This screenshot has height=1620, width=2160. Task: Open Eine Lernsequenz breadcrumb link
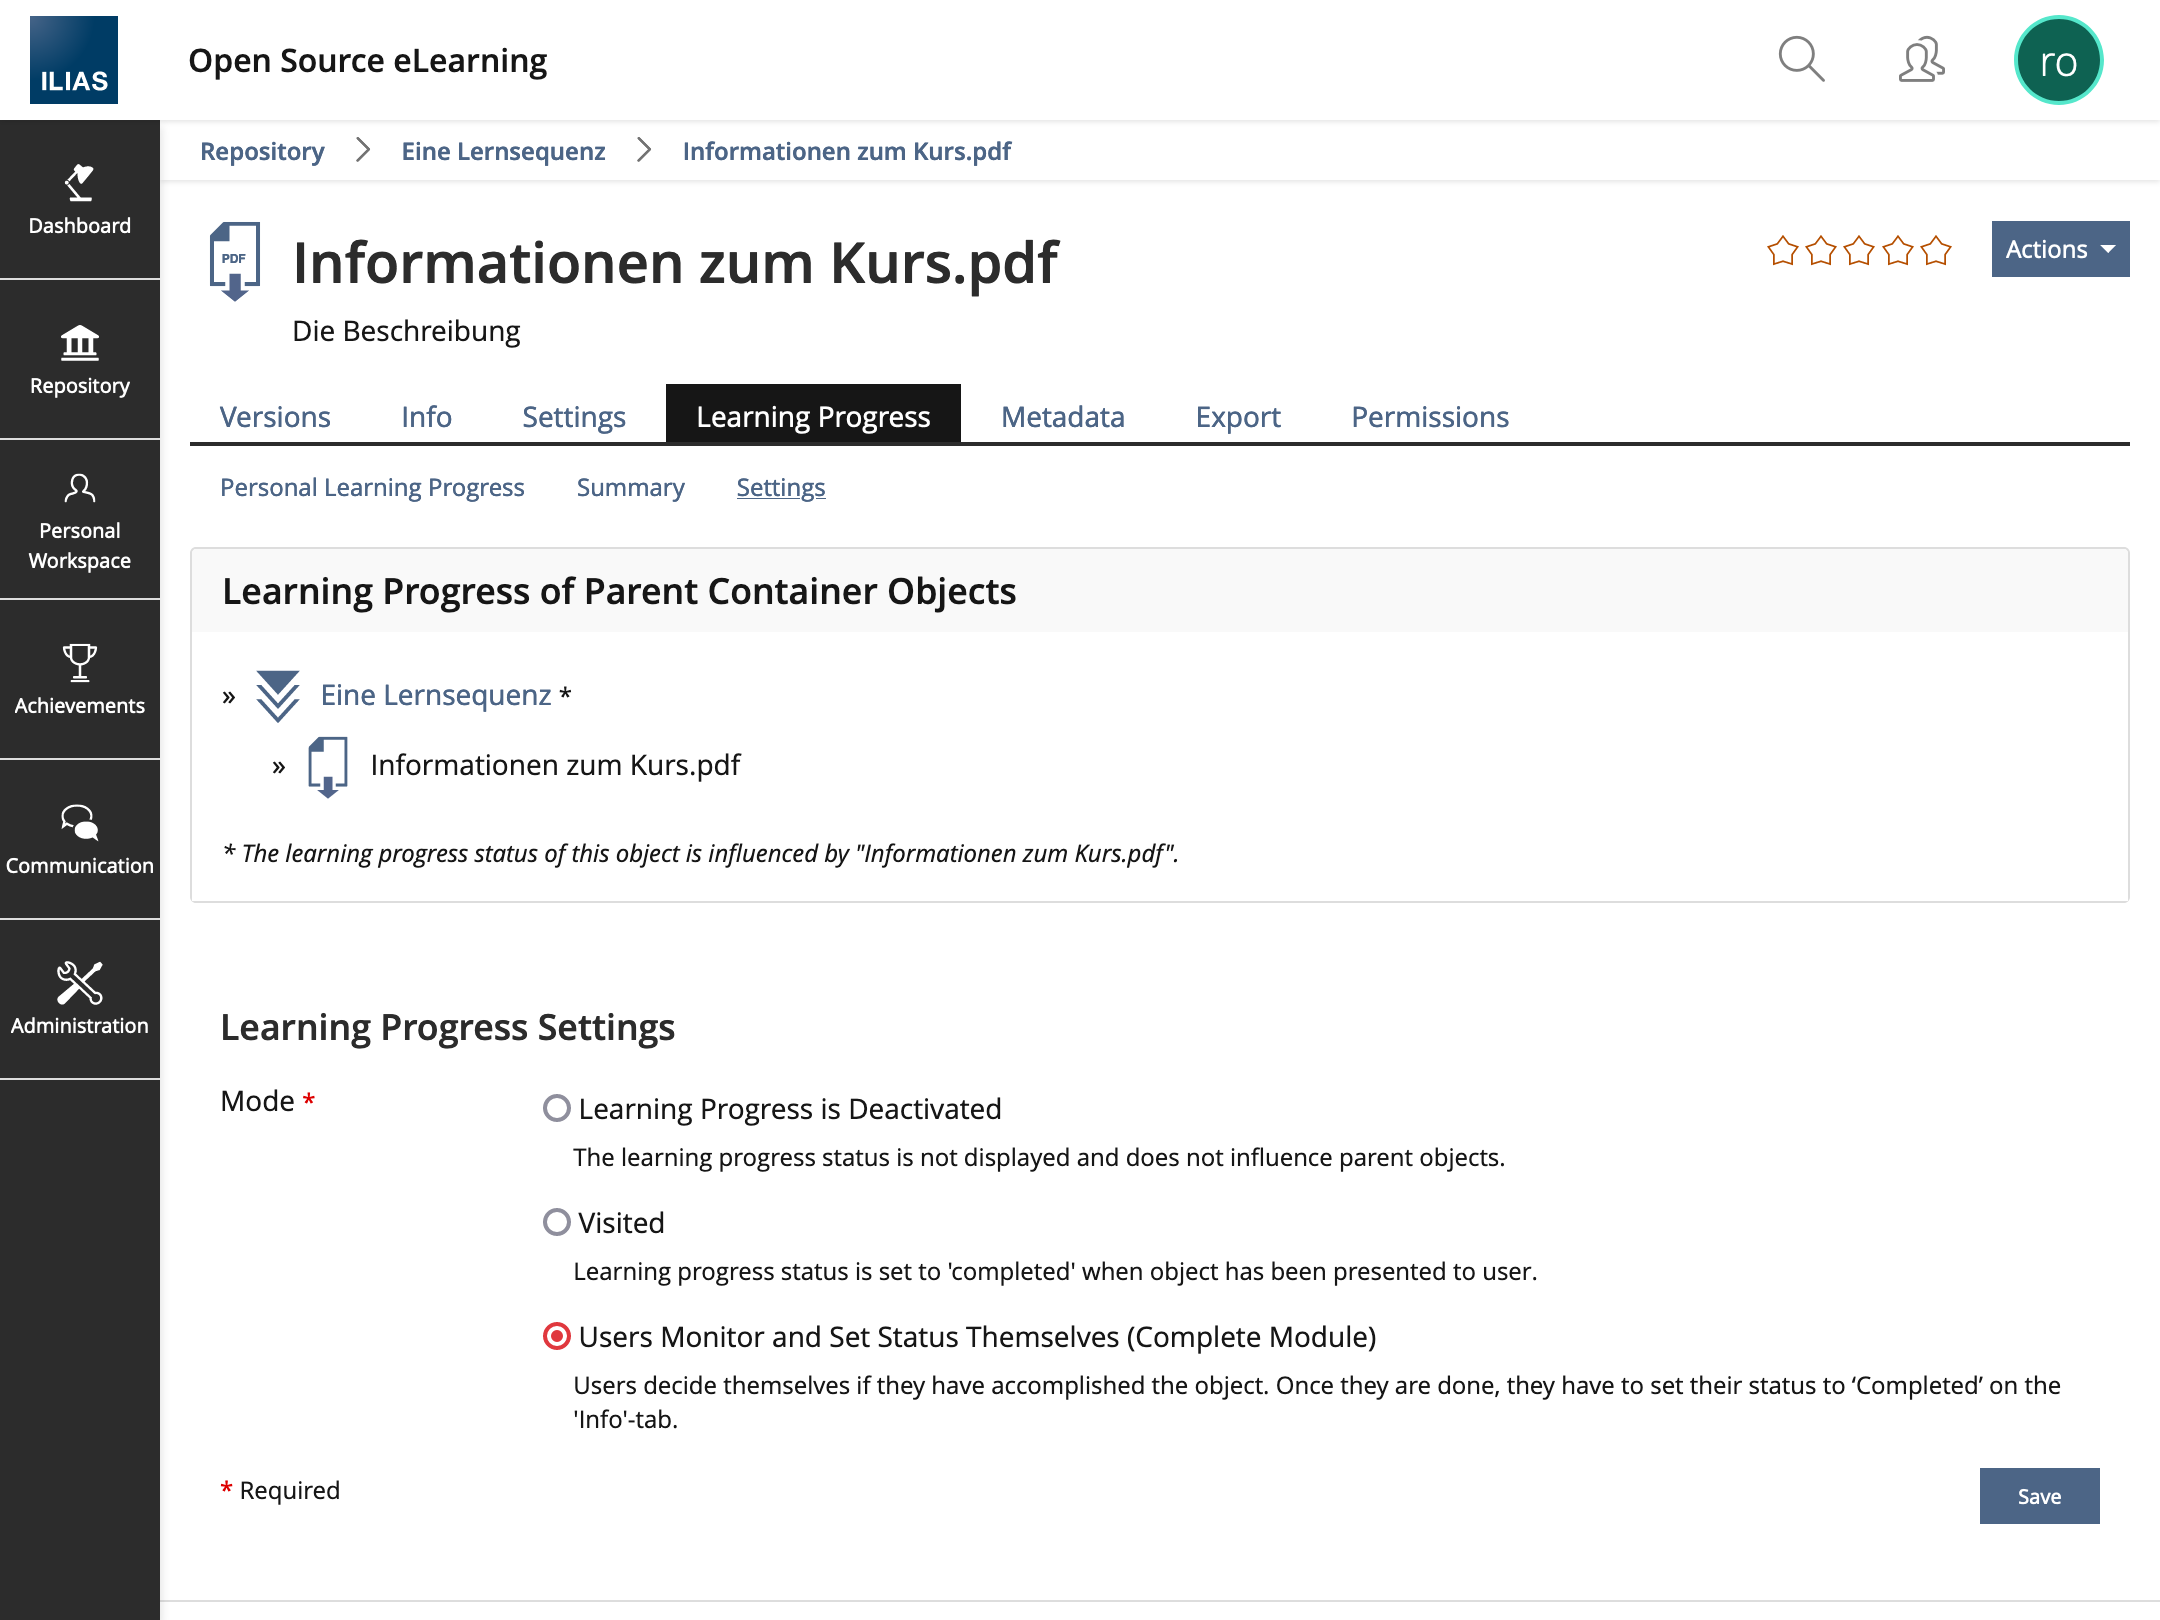(x=503, y=151)
